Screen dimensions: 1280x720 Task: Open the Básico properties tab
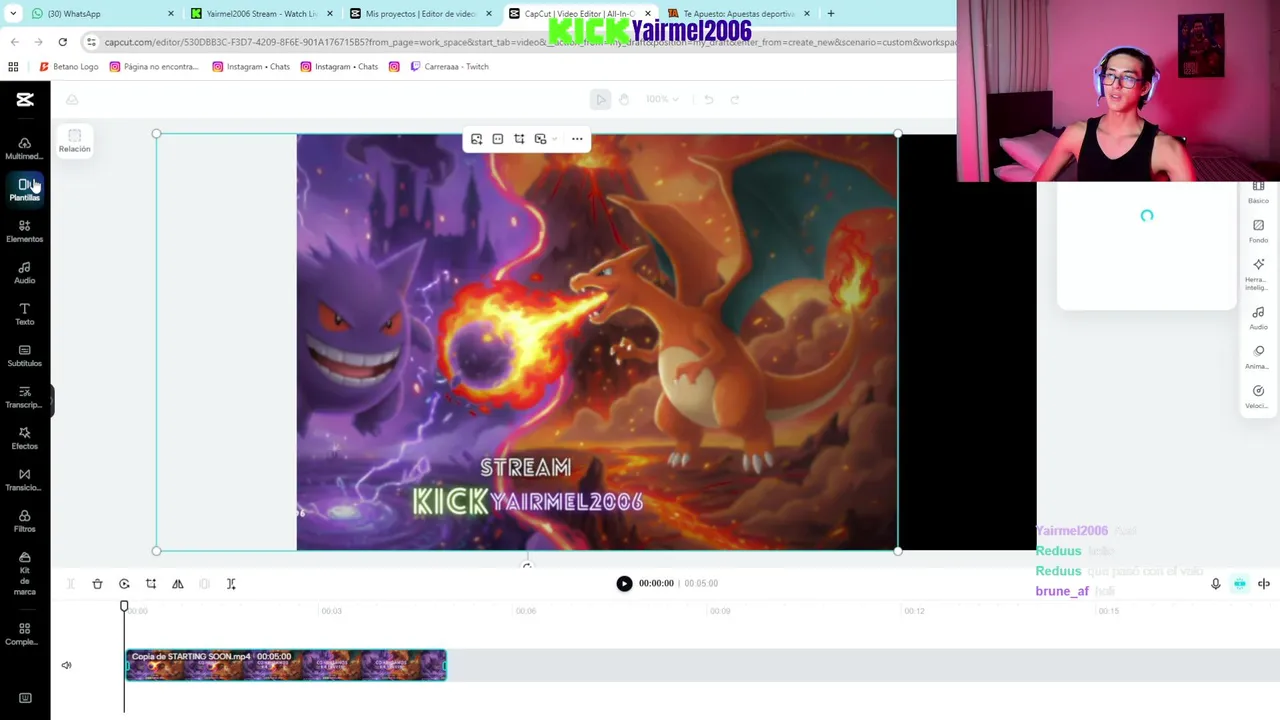[x=1258, y=192]
